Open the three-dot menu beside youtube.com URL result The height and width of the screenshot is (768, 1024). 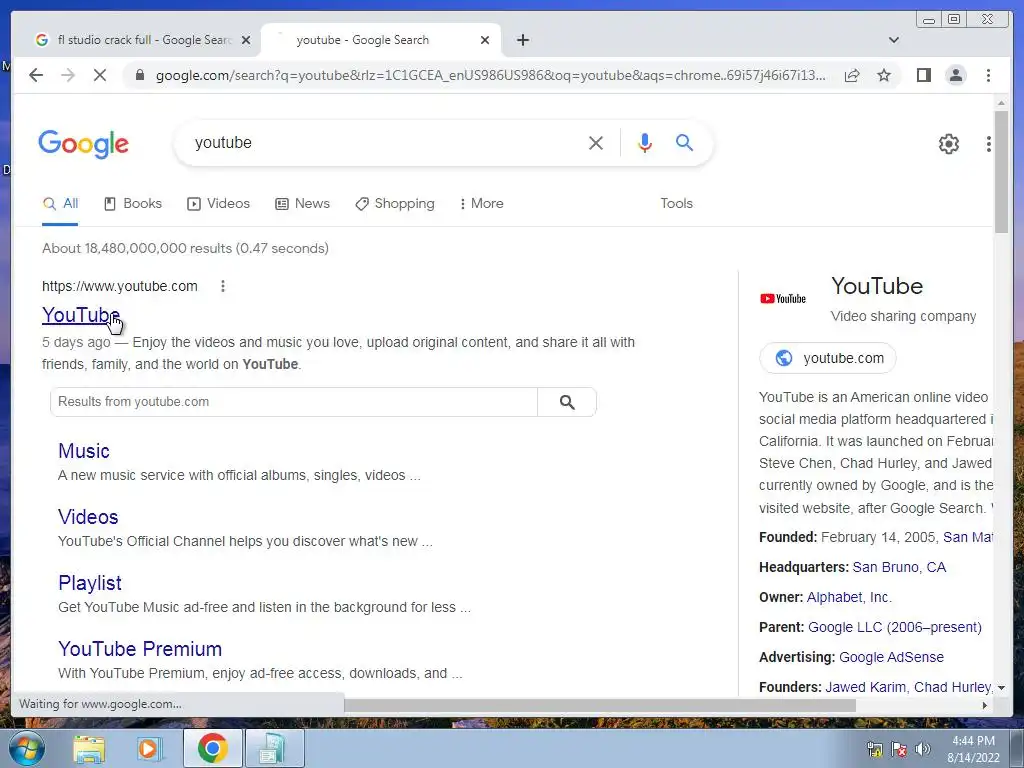(223, 286)
